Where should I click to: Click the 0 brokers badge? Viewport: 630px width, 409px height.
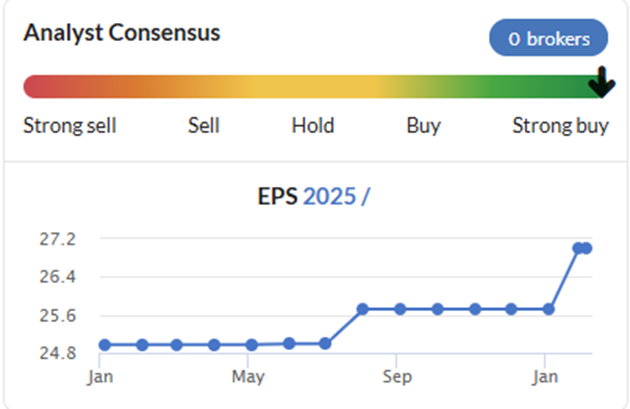coord(548,37)
